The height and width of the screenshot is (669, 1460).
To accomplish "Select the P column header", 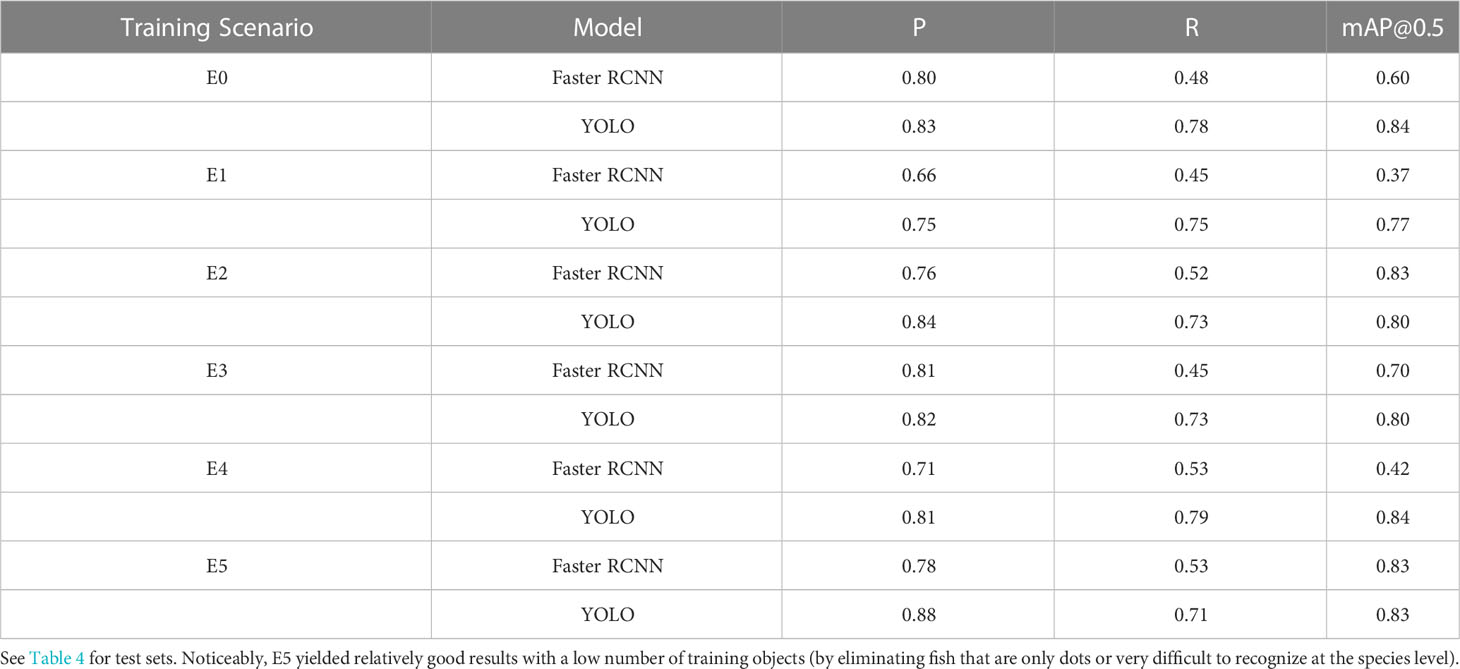I will [918, 27].
